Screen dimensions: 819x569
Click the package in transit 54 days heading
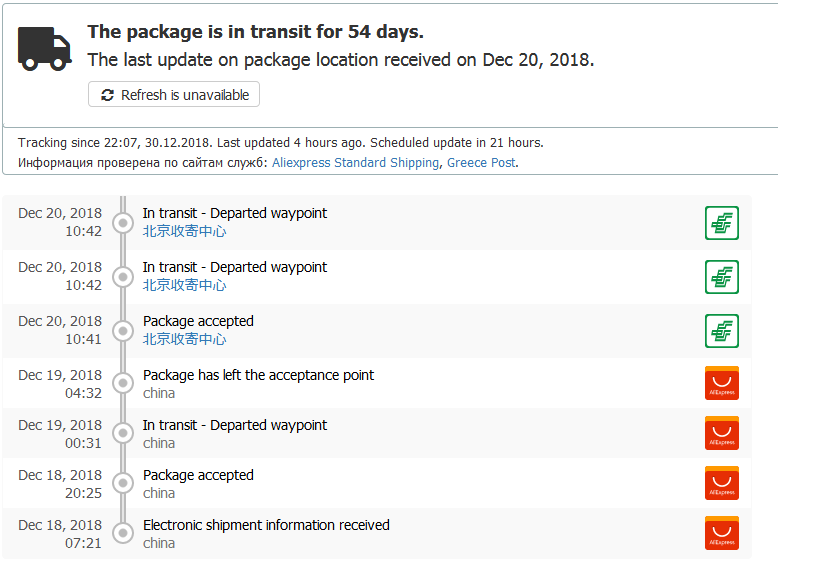[255, 32]
